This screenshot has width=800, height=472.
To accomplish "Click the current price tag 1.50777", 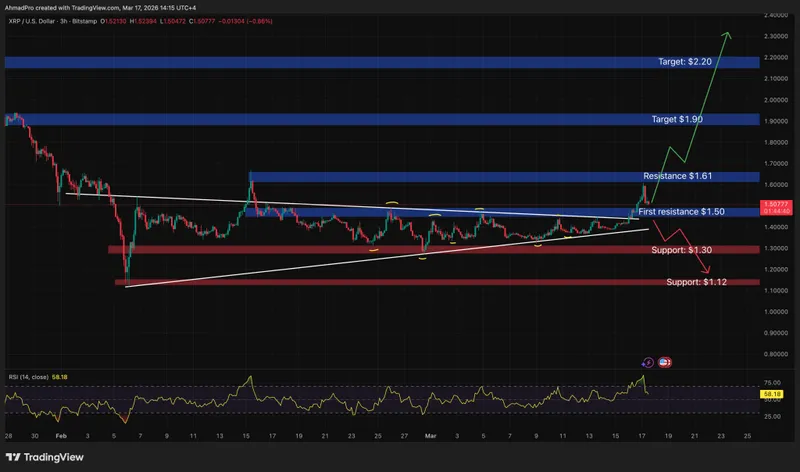I will [x=777, y=204].
